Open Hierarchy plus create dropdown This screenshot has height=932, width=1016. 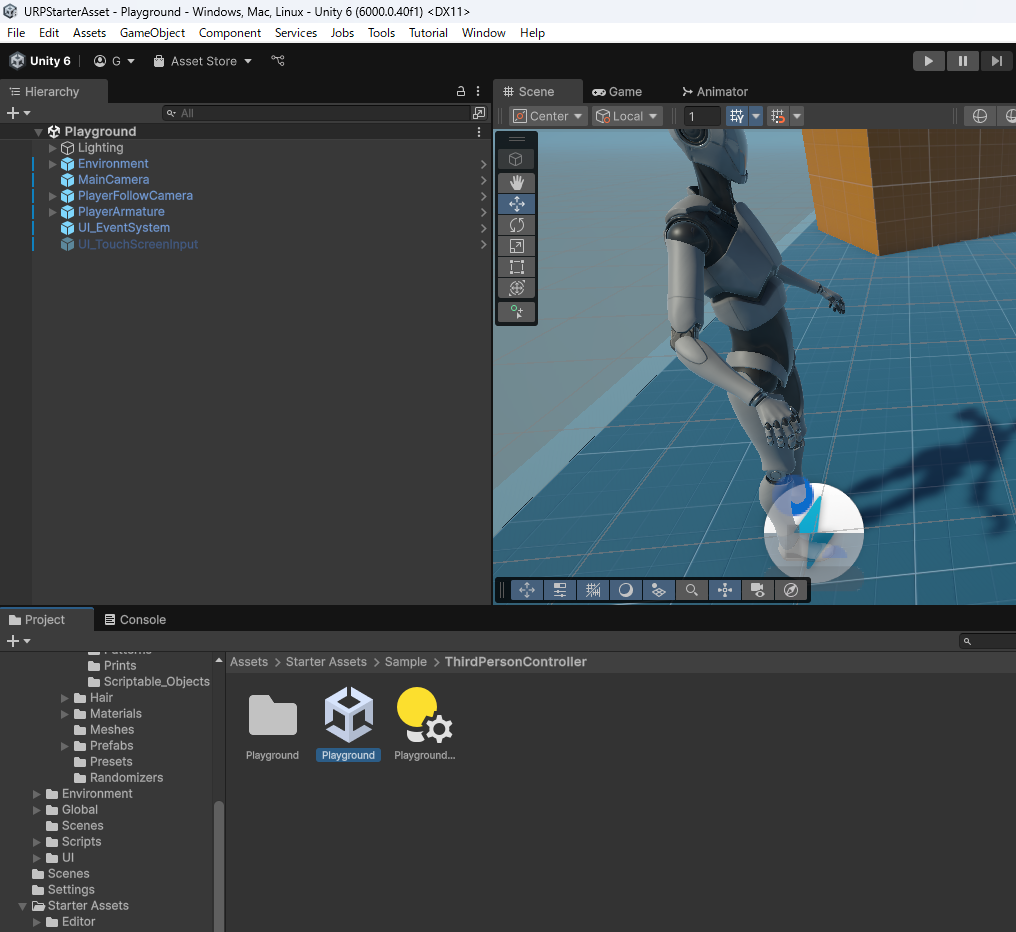[x=18, y=113]
